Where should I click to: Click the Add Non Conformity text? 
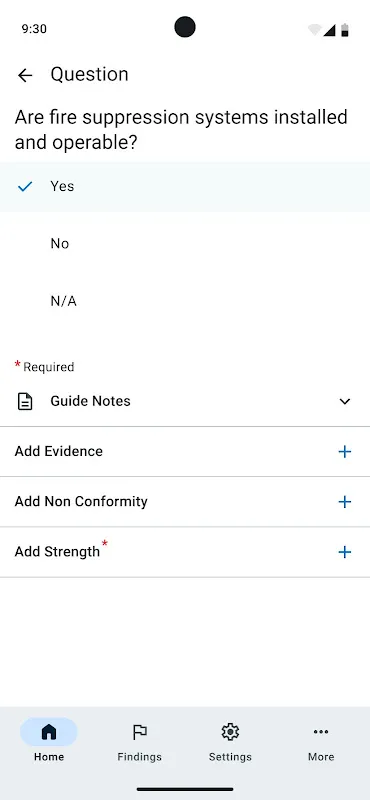[81, 501]
